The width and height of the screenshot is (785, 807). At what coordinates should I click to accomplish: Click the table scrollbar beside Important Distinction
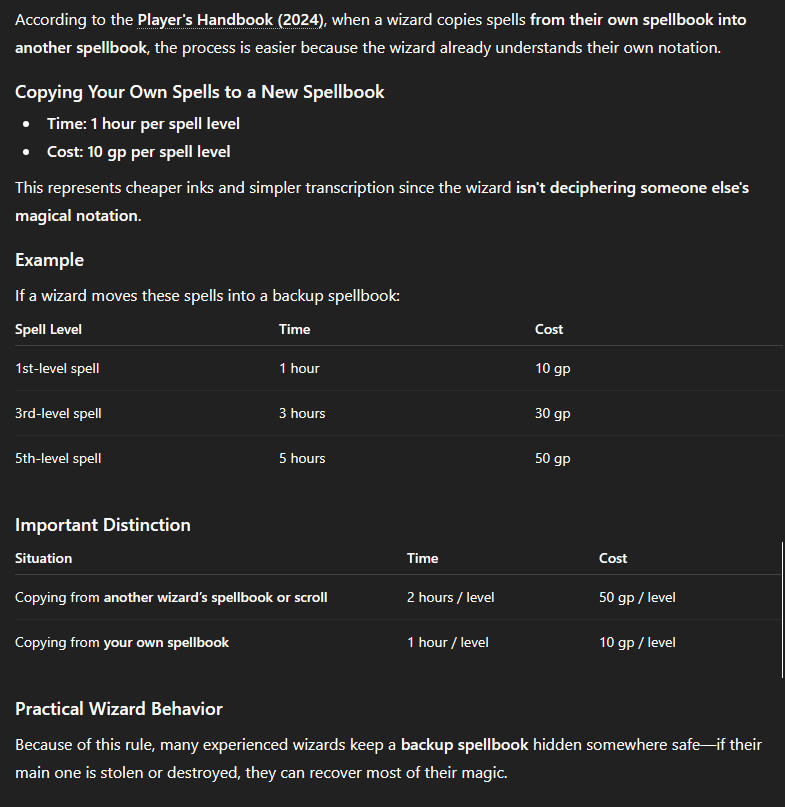pyautogui.click(x=782, y=610)
